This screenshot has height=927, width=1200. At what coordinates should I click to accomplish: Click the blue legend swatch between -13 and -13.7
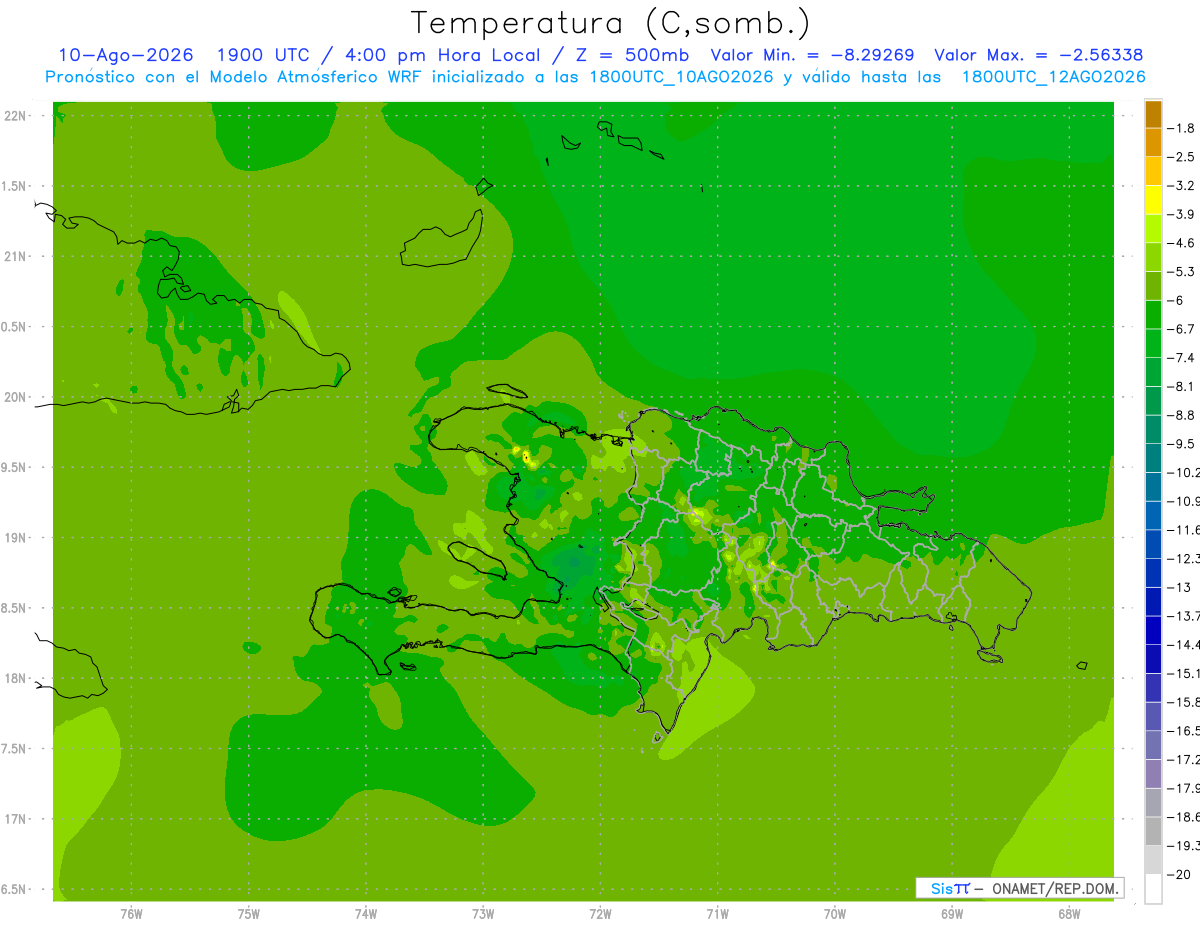(1153, 601)
